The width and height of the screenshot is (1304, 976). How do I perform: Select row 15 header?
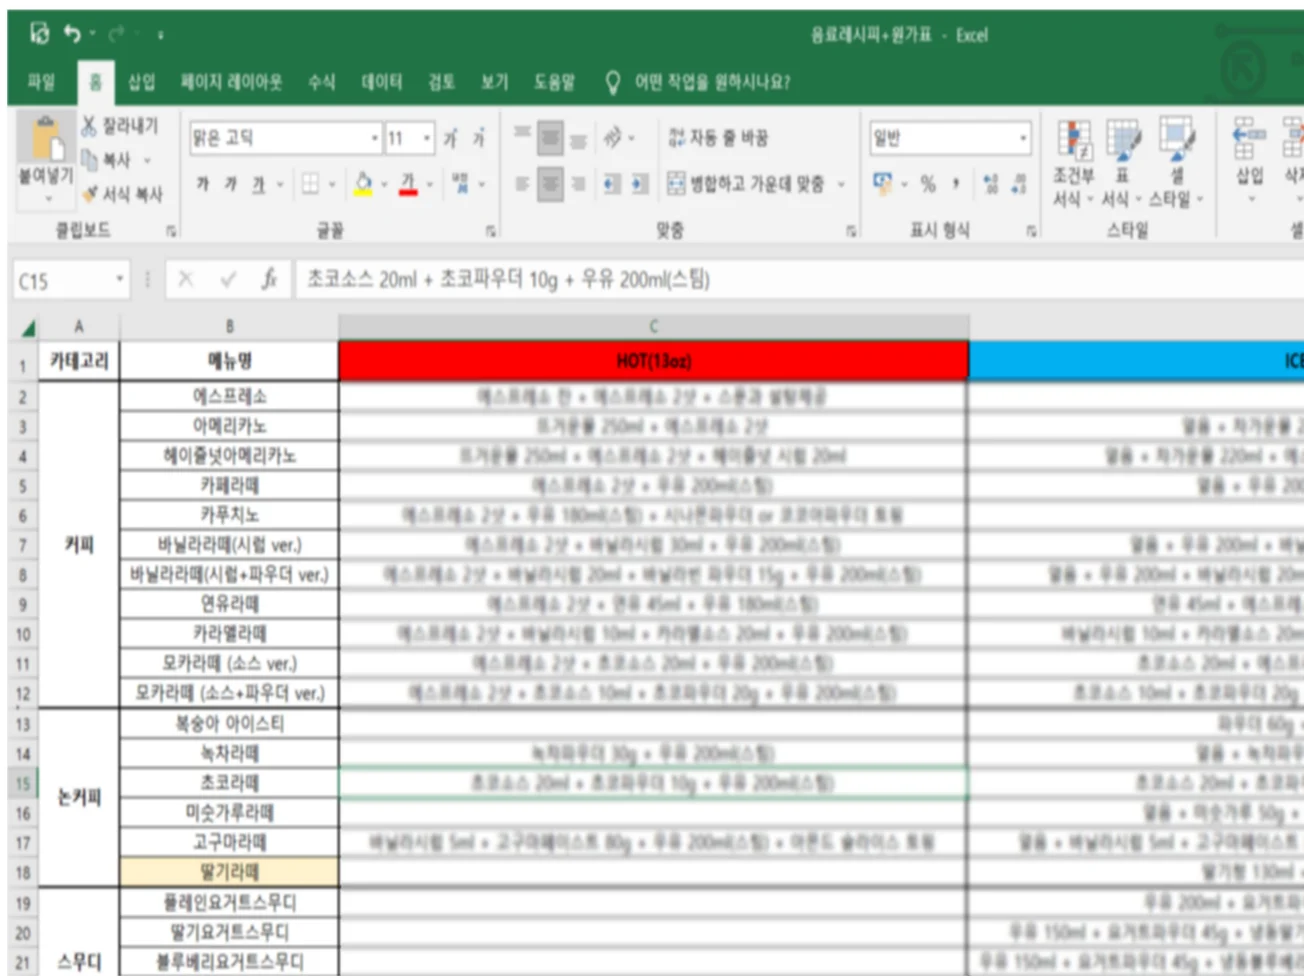coord(23,783)
